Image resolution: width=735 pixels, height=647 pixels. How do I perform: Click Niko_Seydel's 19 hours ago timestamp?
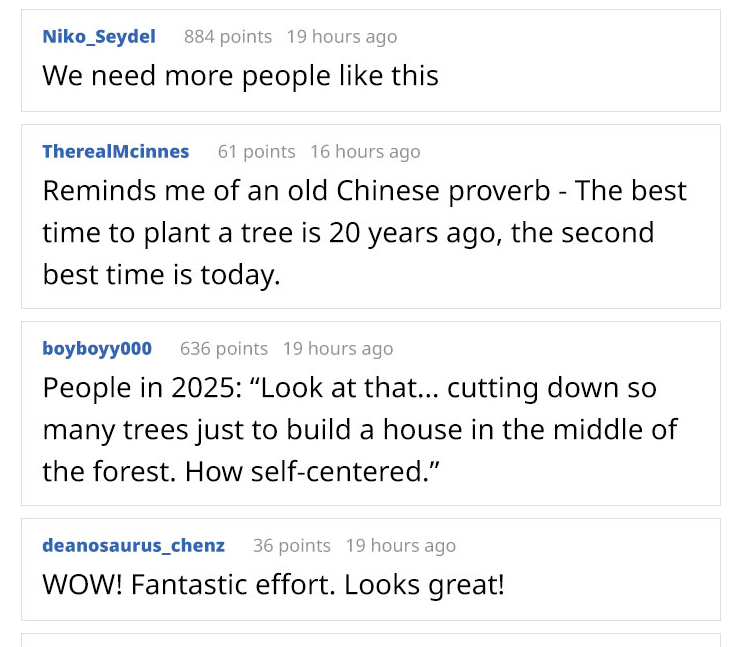[x=342, y=37]
